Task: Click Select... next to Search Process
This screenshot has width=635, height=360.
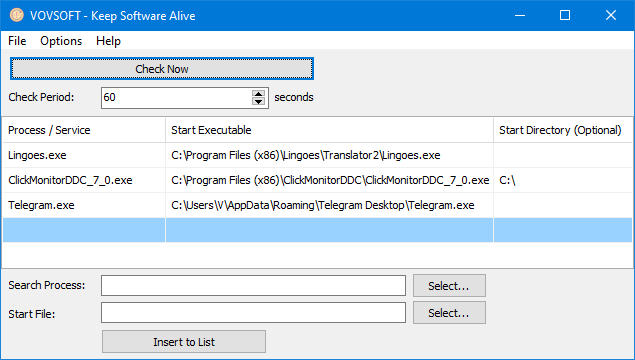Action: click(449, 285)
